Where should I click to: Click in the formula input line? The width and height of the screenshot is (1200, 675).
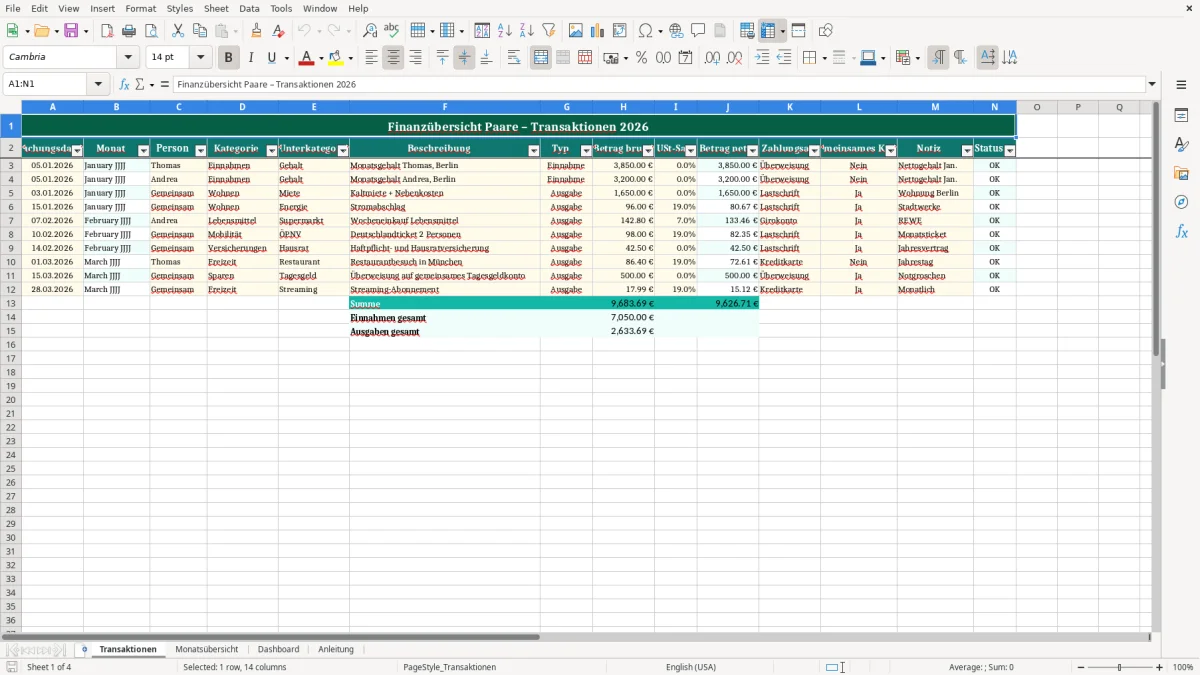pos(658,85)
